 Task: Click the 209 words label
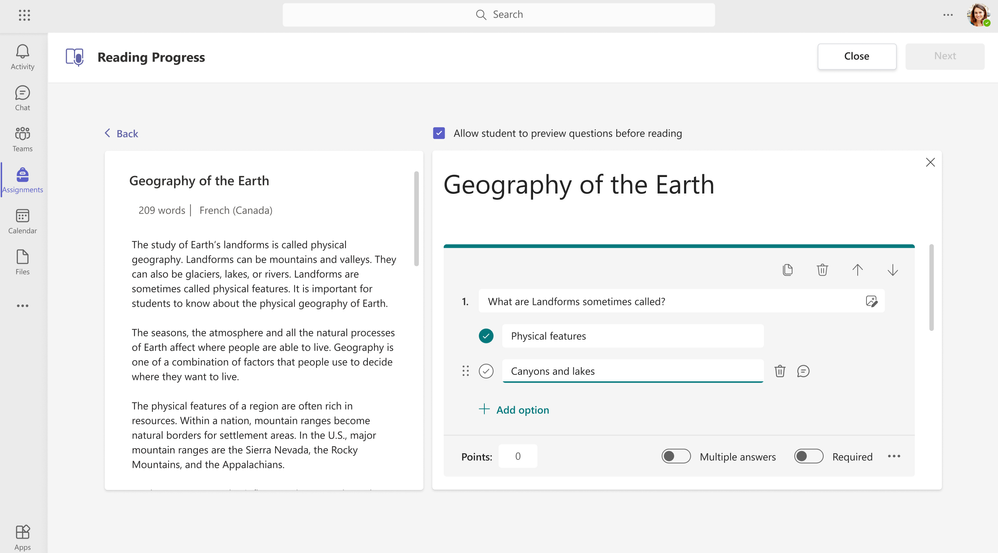click(x=162, y=210)
